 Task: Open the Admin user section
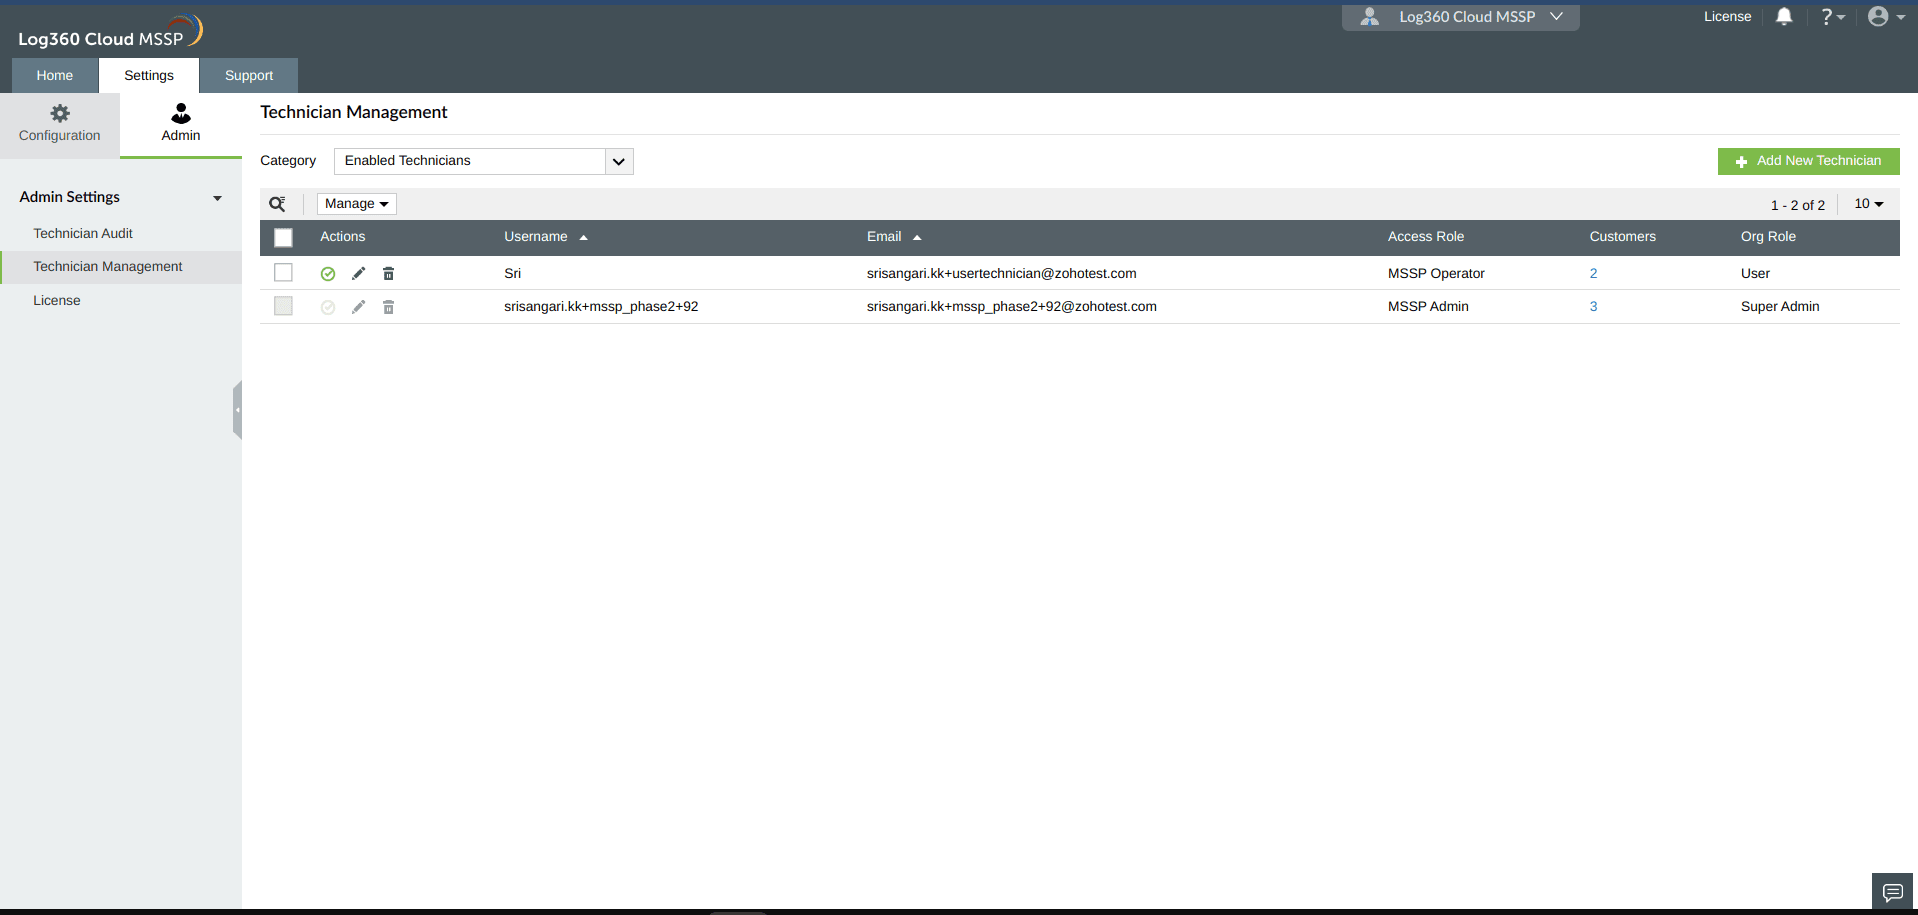point(181,124)
